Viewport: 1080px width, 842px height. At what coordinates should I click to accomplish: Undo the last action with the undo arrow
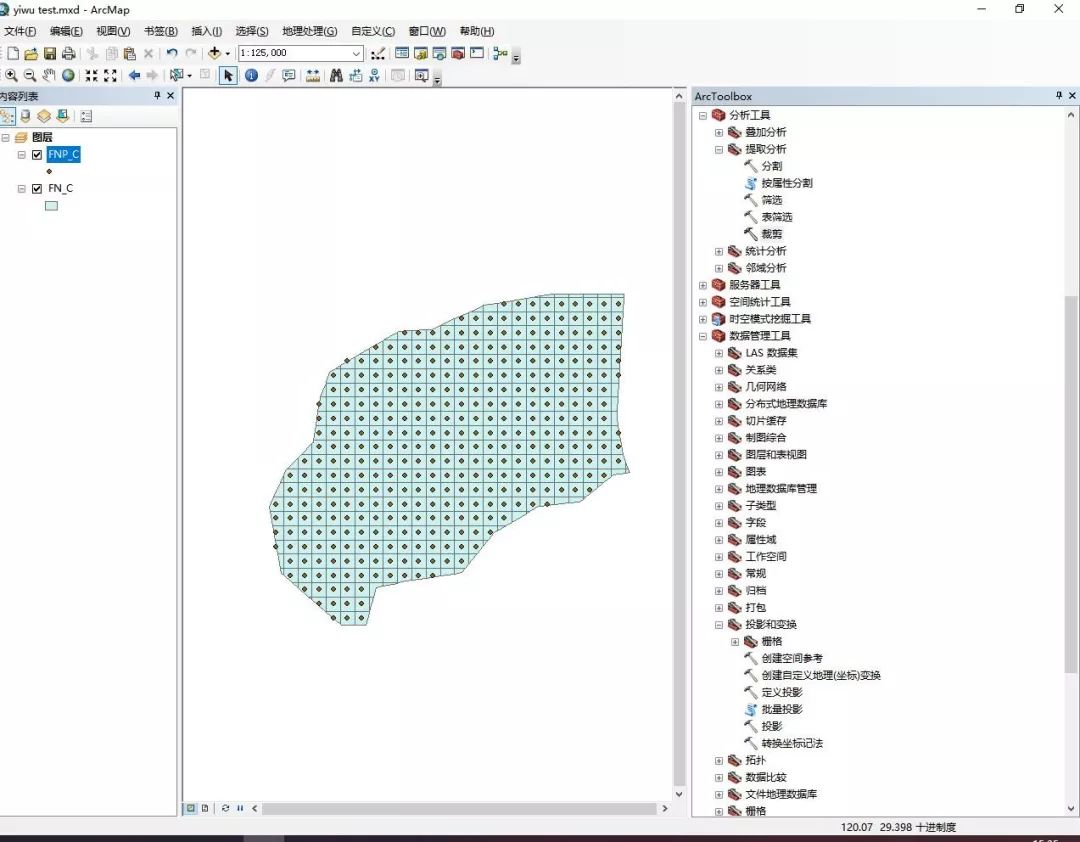pos(172,53)
